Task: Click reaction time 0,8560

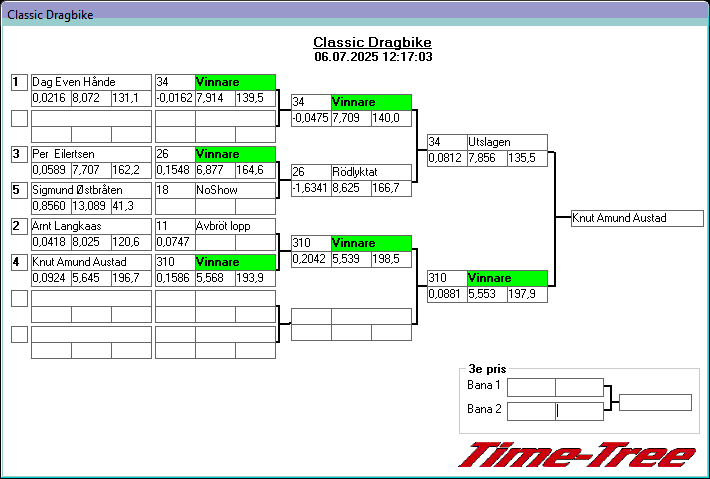Action: click(51, 206)
